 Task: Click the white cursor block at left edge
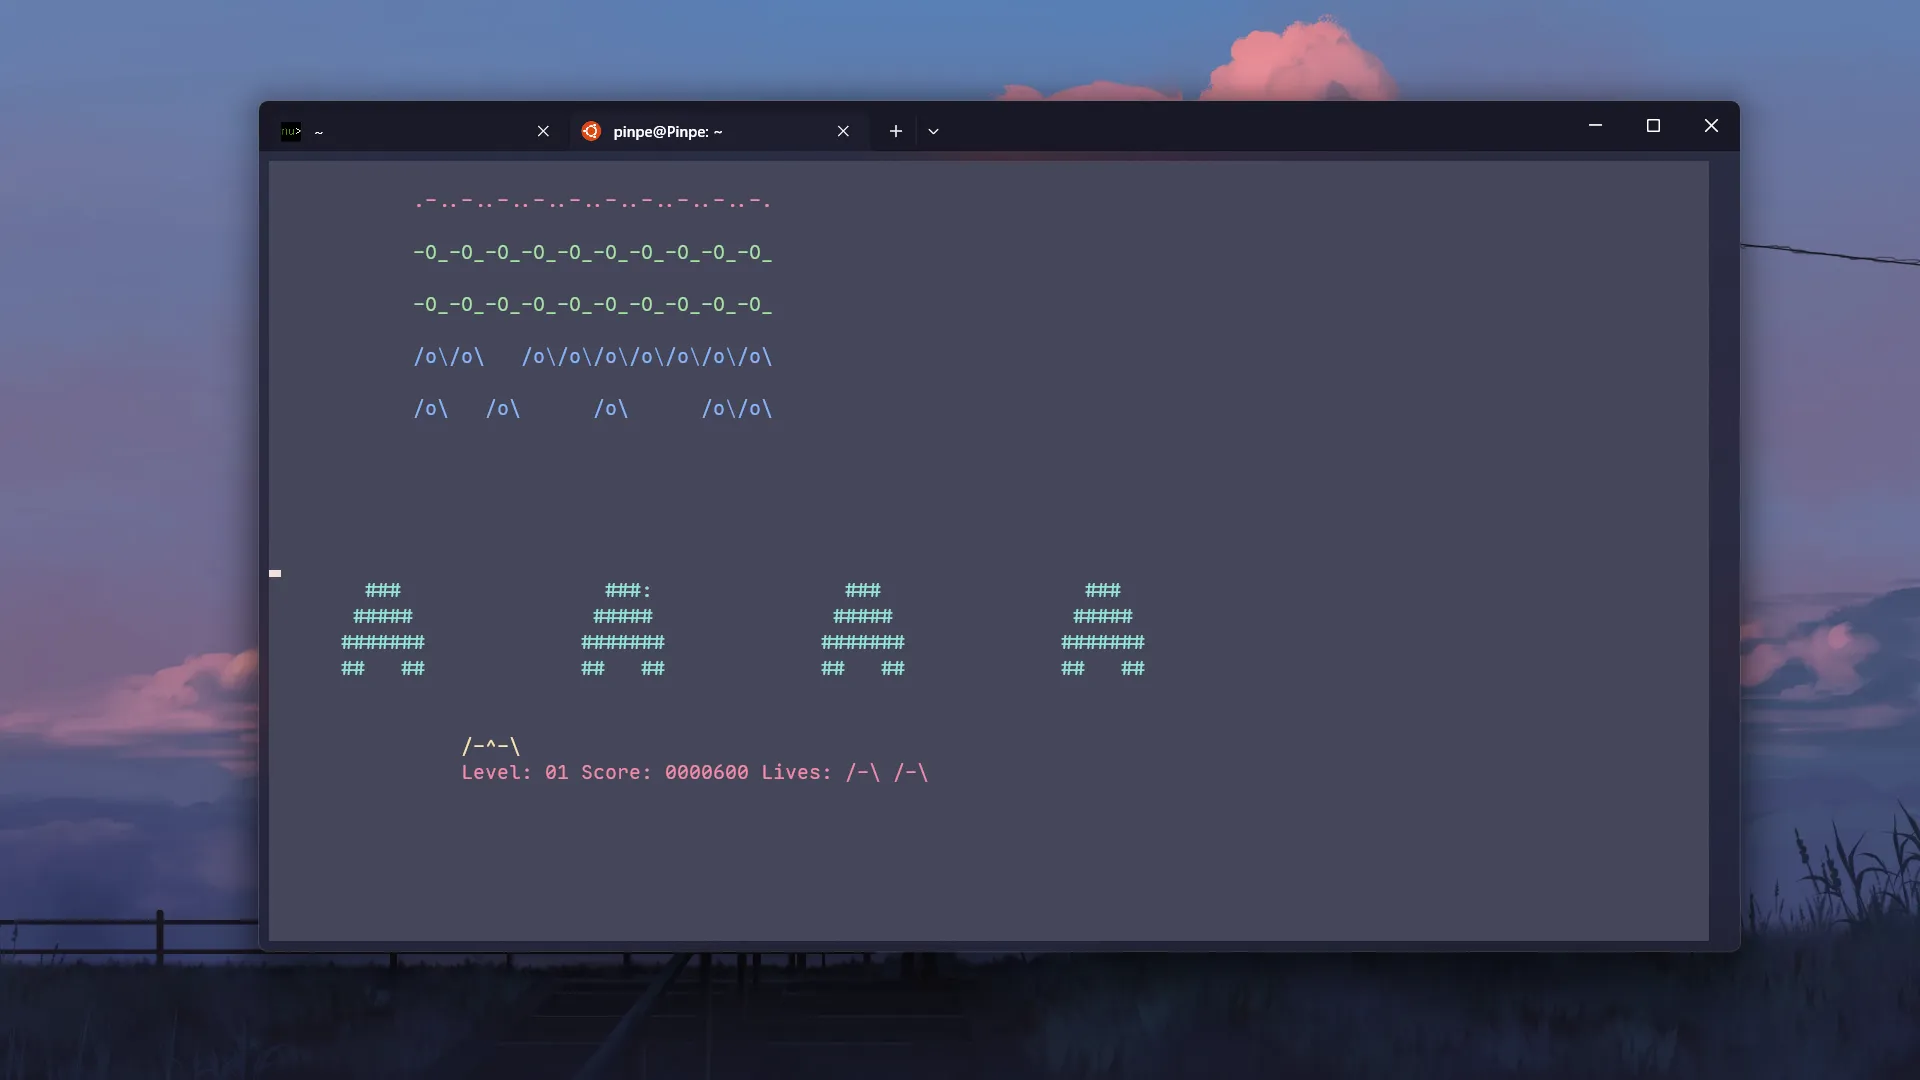click(x=275, y=573)
